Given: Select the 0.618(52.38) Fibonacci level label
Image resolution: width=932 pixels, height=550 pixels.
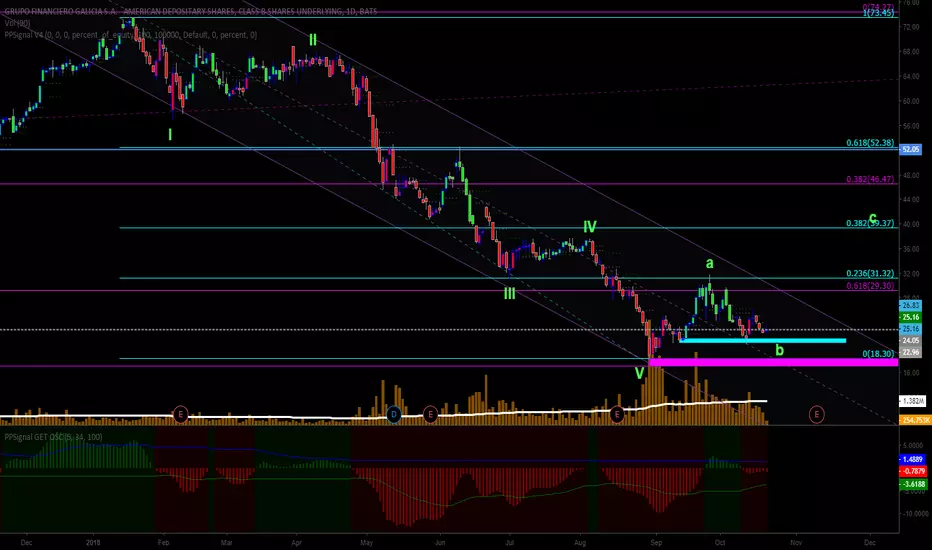Looking at the screenshot, I should (870, 143).
